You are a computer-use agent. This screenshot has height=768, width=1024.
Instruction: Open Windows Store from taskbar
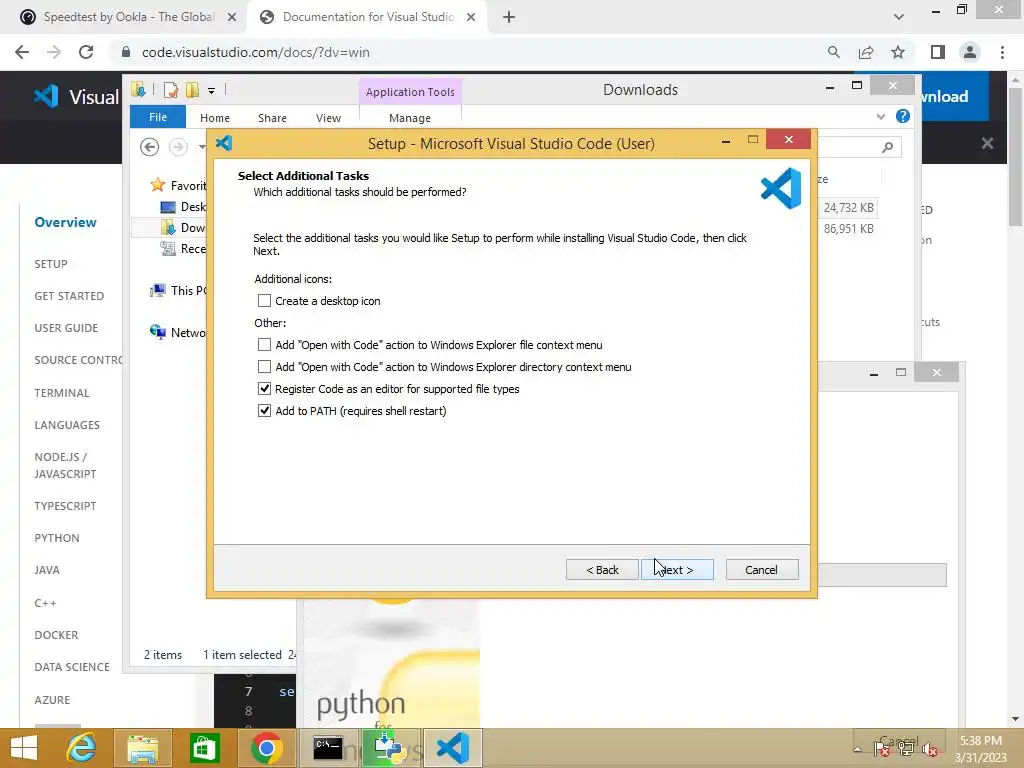click(204, 748)
